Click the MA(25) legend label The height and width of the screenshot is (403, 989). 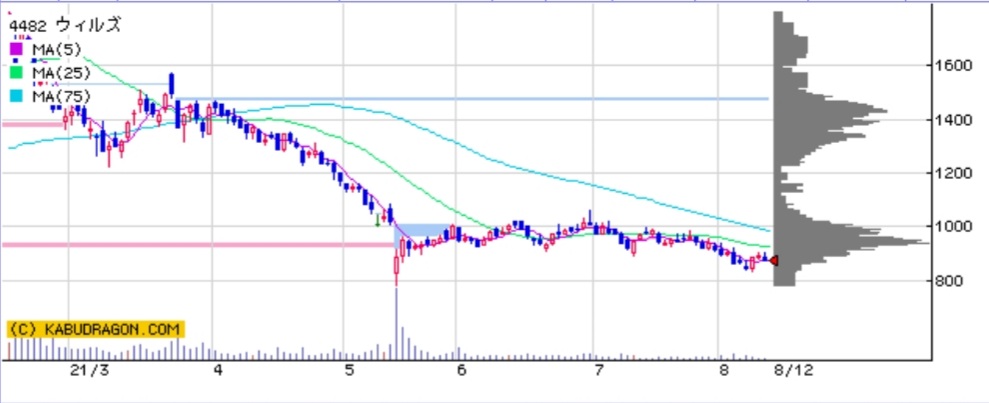point(61,73)
